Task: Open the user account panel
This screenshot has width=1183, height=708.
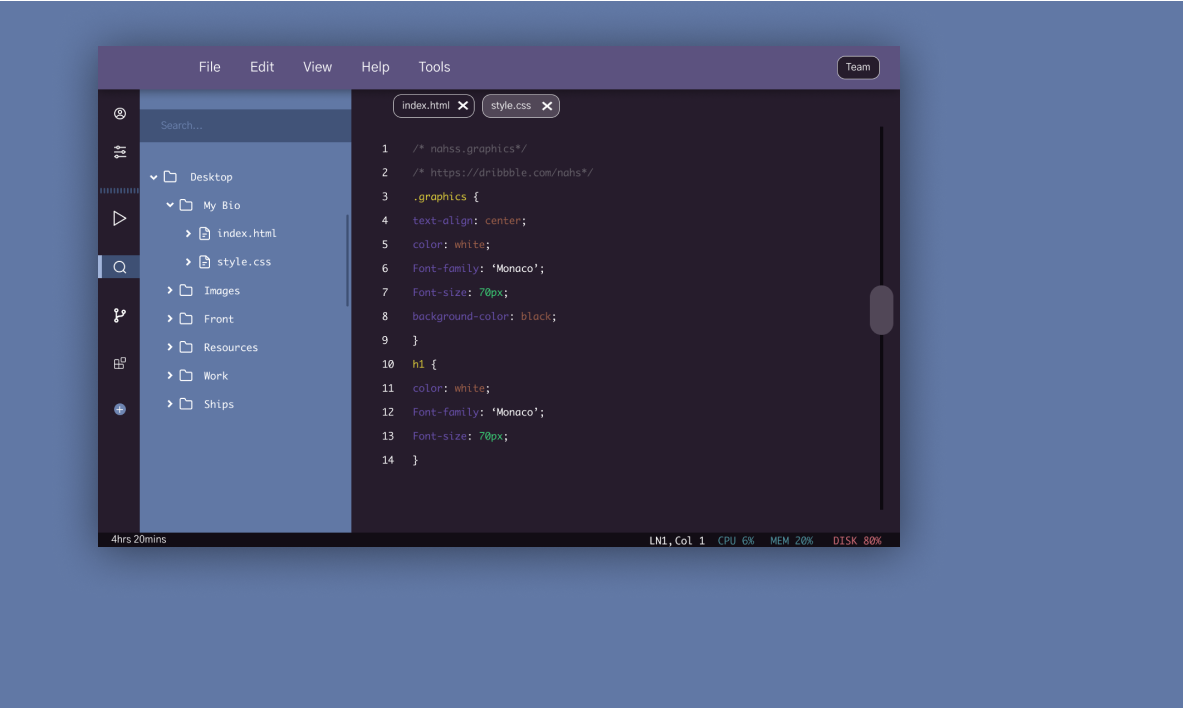Action: click(x=119, y=113)
